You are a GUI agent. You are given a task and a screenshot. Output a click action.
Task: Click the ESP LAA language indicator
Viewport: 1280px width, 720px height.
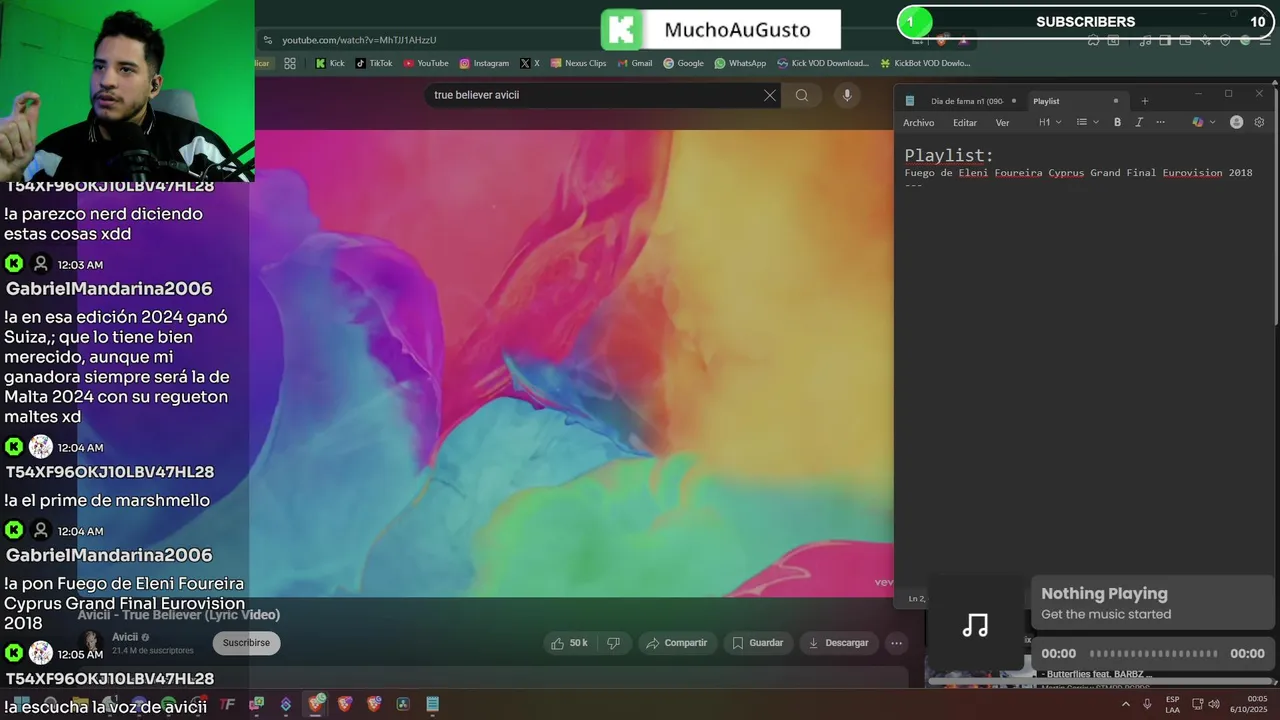[1172, 704]
